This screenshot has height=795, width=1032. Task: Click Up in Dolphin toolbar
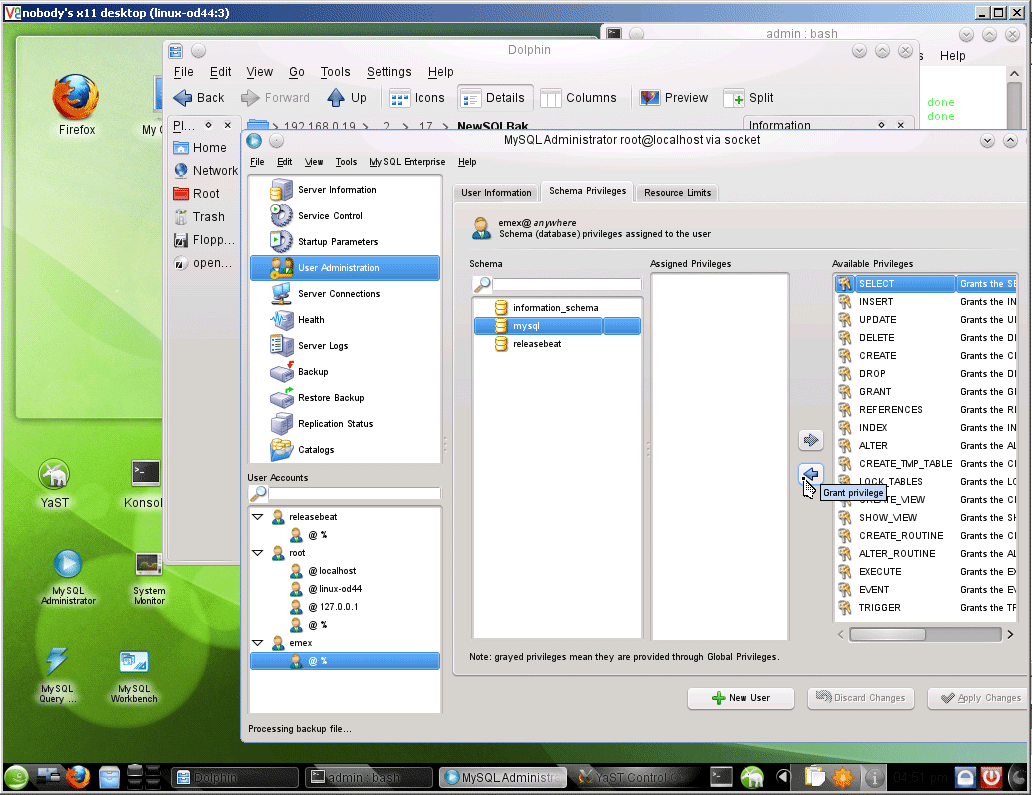click(348, 98)
